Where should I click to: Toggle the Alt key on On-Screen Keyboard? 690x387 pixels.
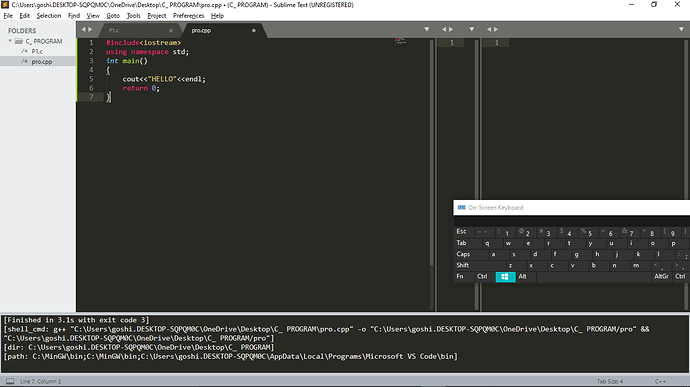click(x=525, y=276)
